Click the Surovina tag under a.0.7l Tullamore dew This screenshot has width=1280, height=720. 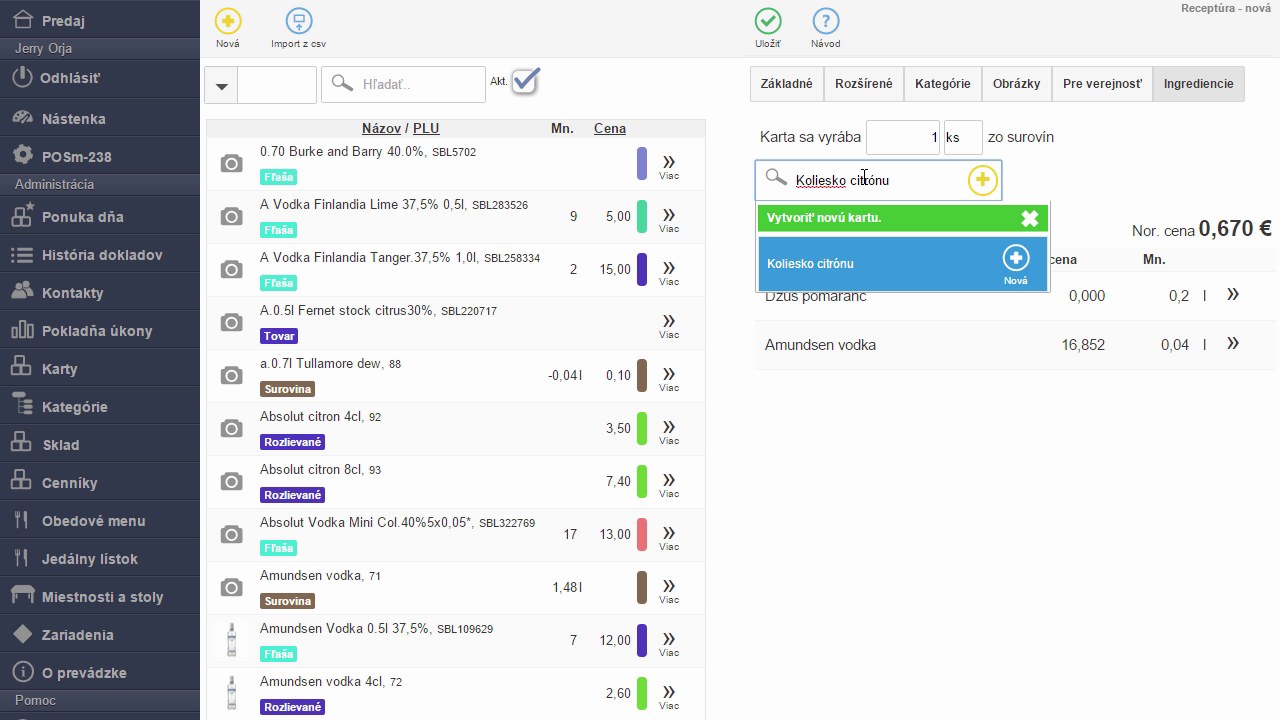point(287,389)
